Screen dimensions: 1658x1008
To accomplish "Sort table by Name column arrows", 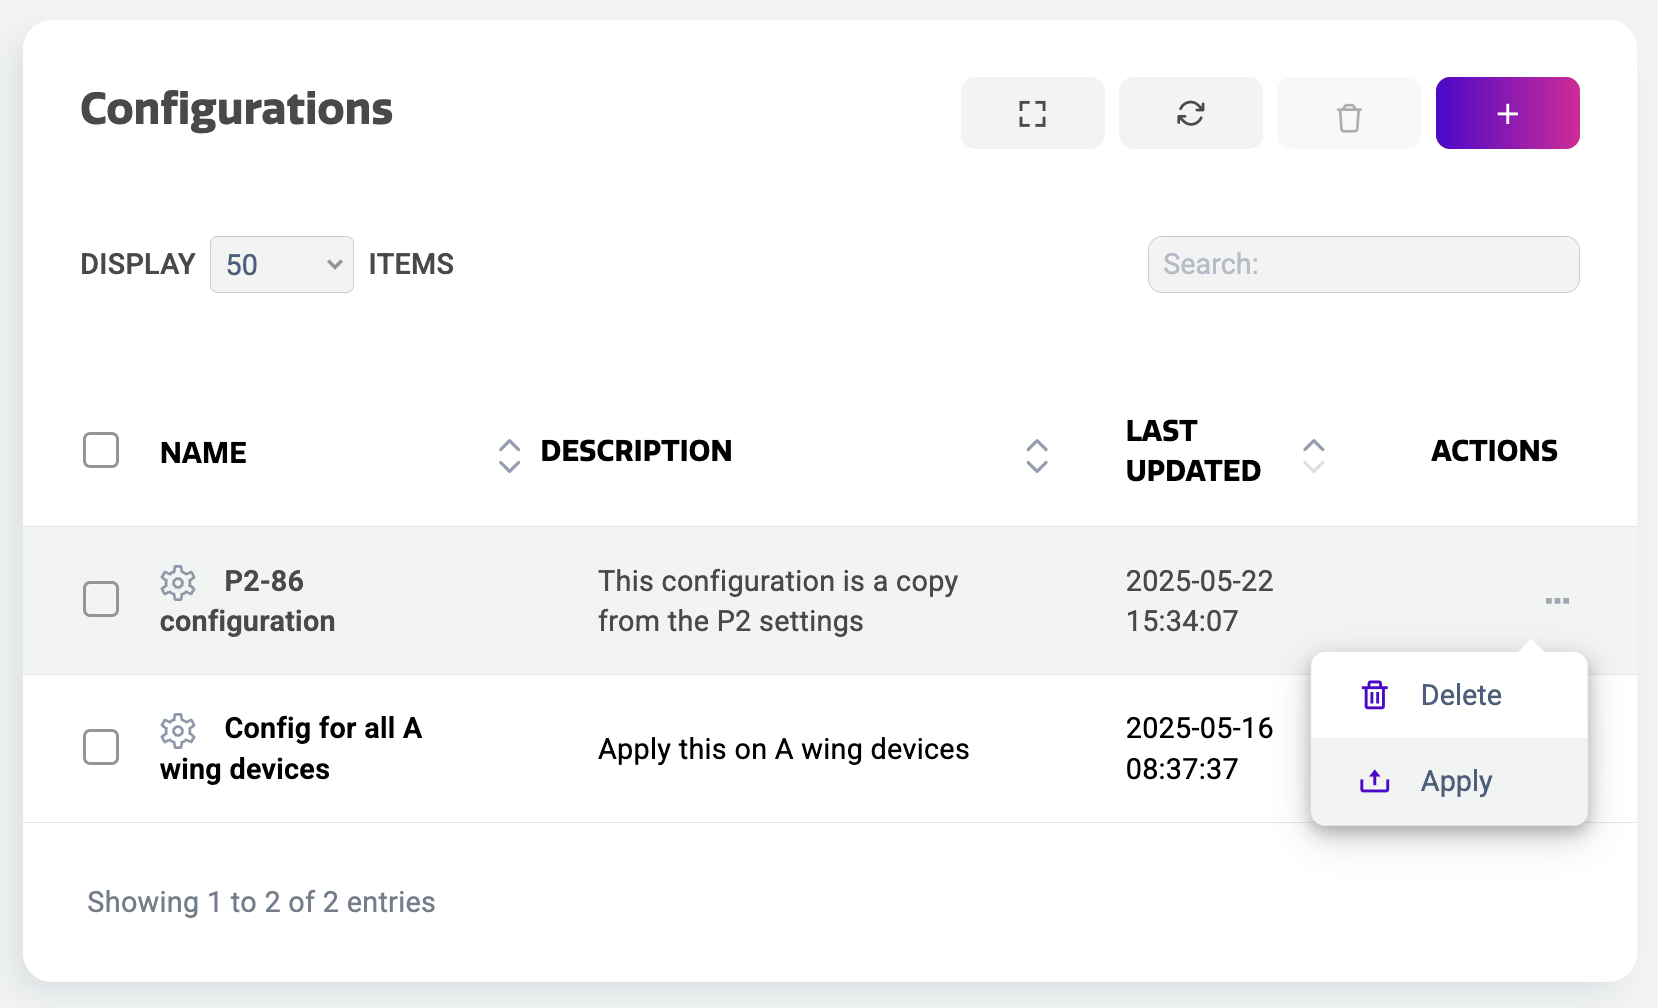I will click(509, 455).
